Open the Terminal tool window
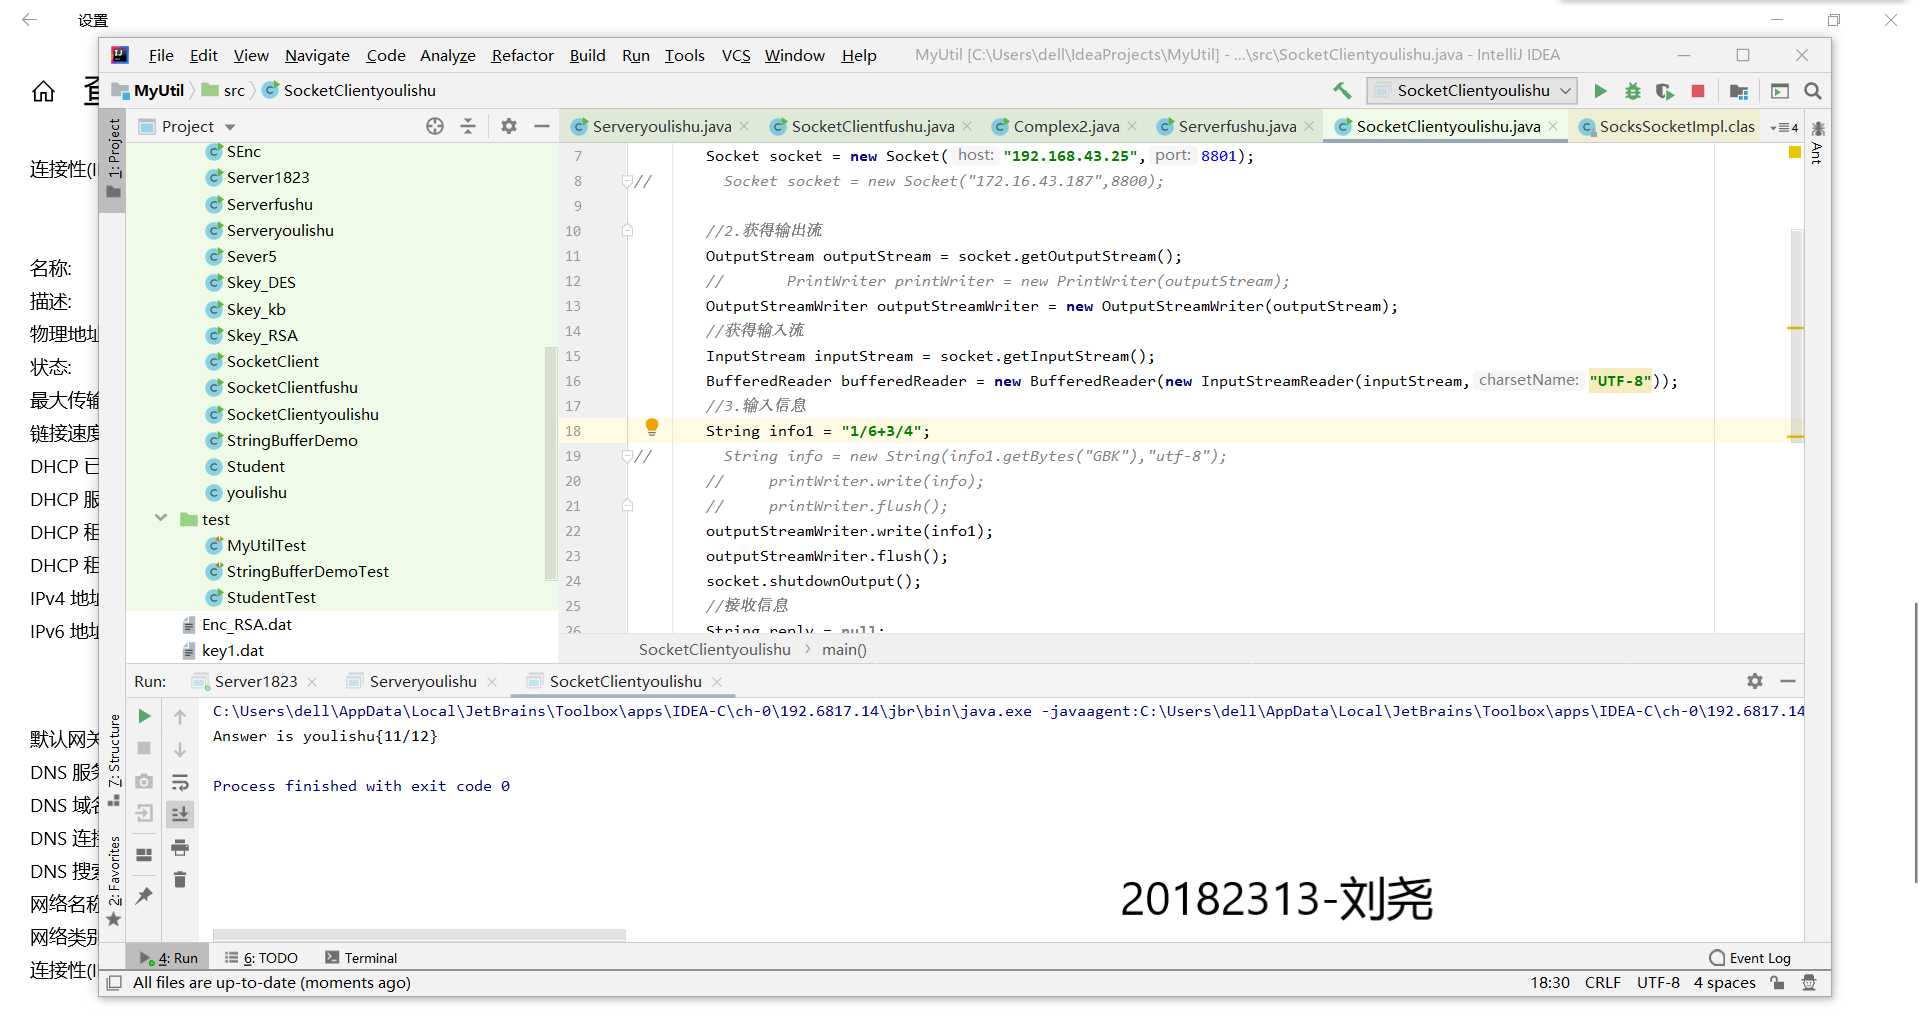1920x1030 pixels. pos(361,958)
